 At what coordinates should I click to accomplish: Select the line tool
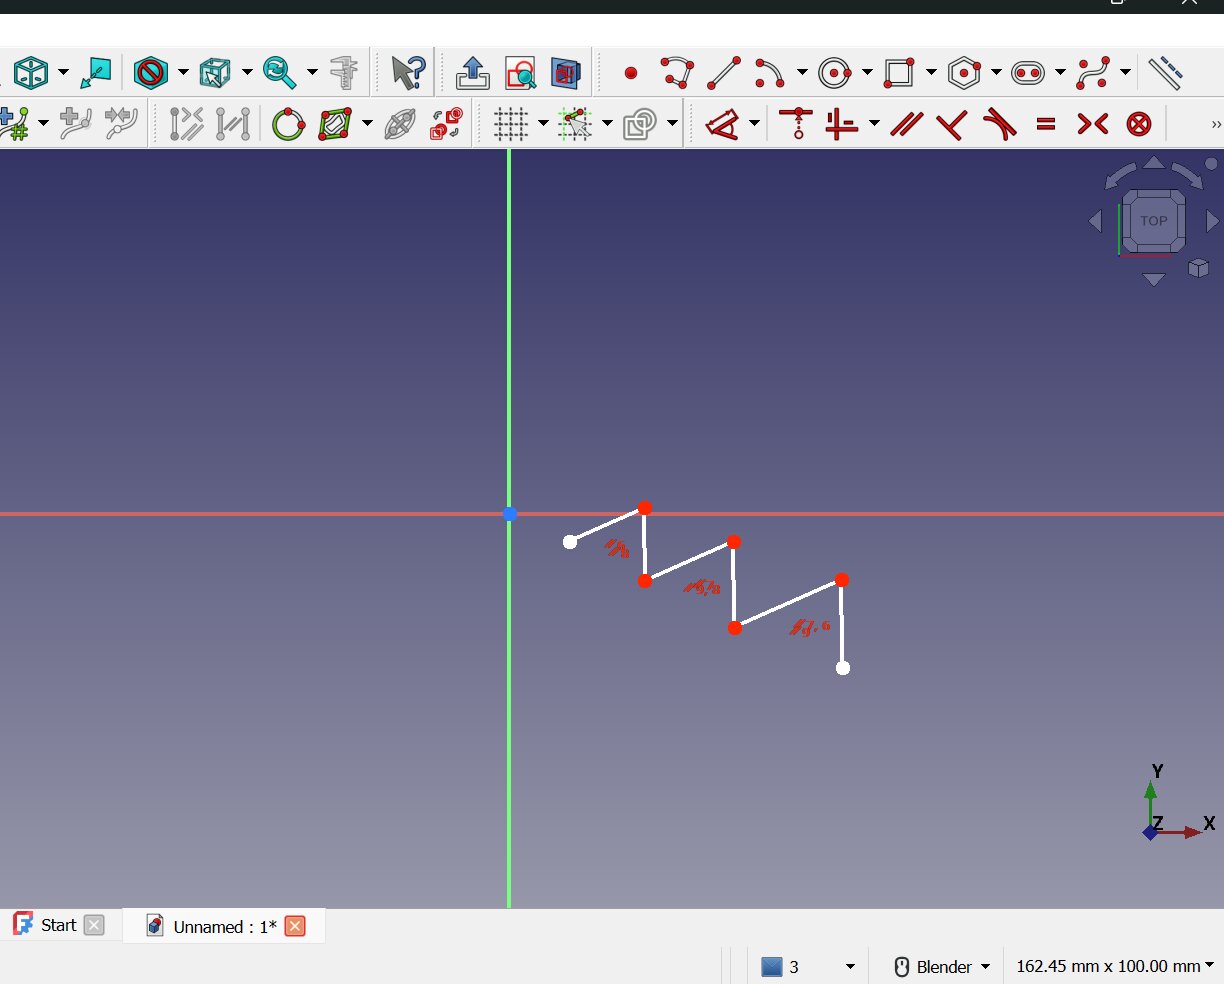pyautogui.click(x=724, y=73)
